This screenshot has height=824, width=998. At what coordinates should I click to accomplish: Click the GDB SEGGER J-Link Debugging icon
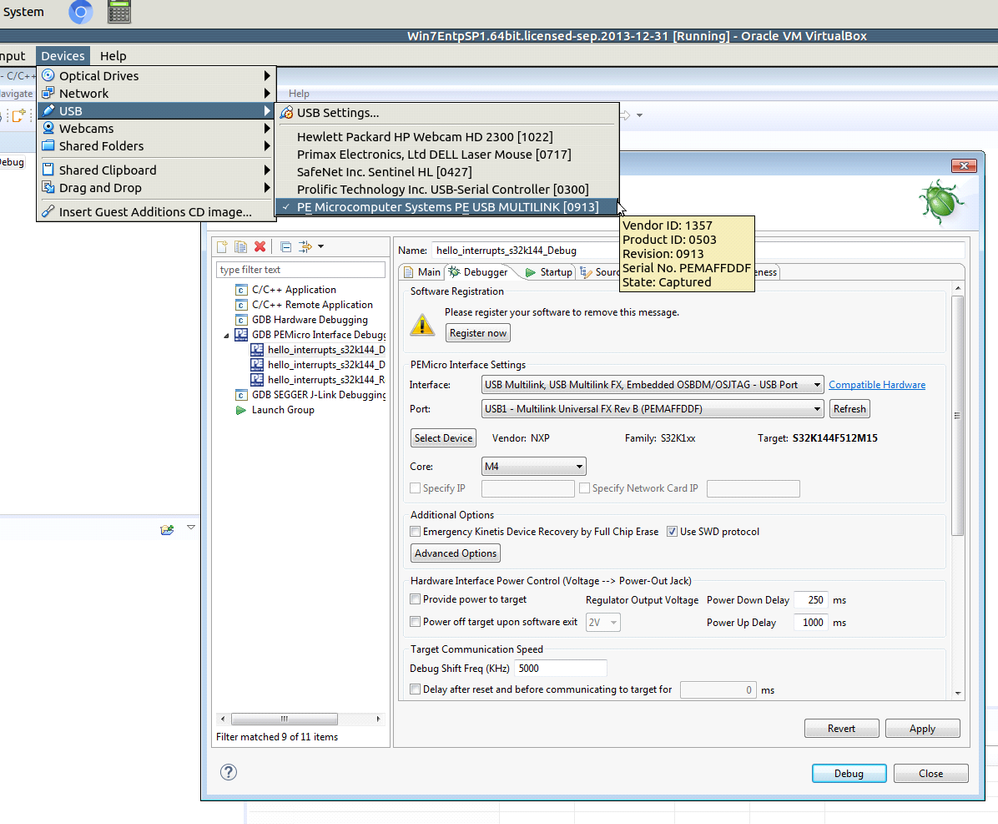[241, 395]
